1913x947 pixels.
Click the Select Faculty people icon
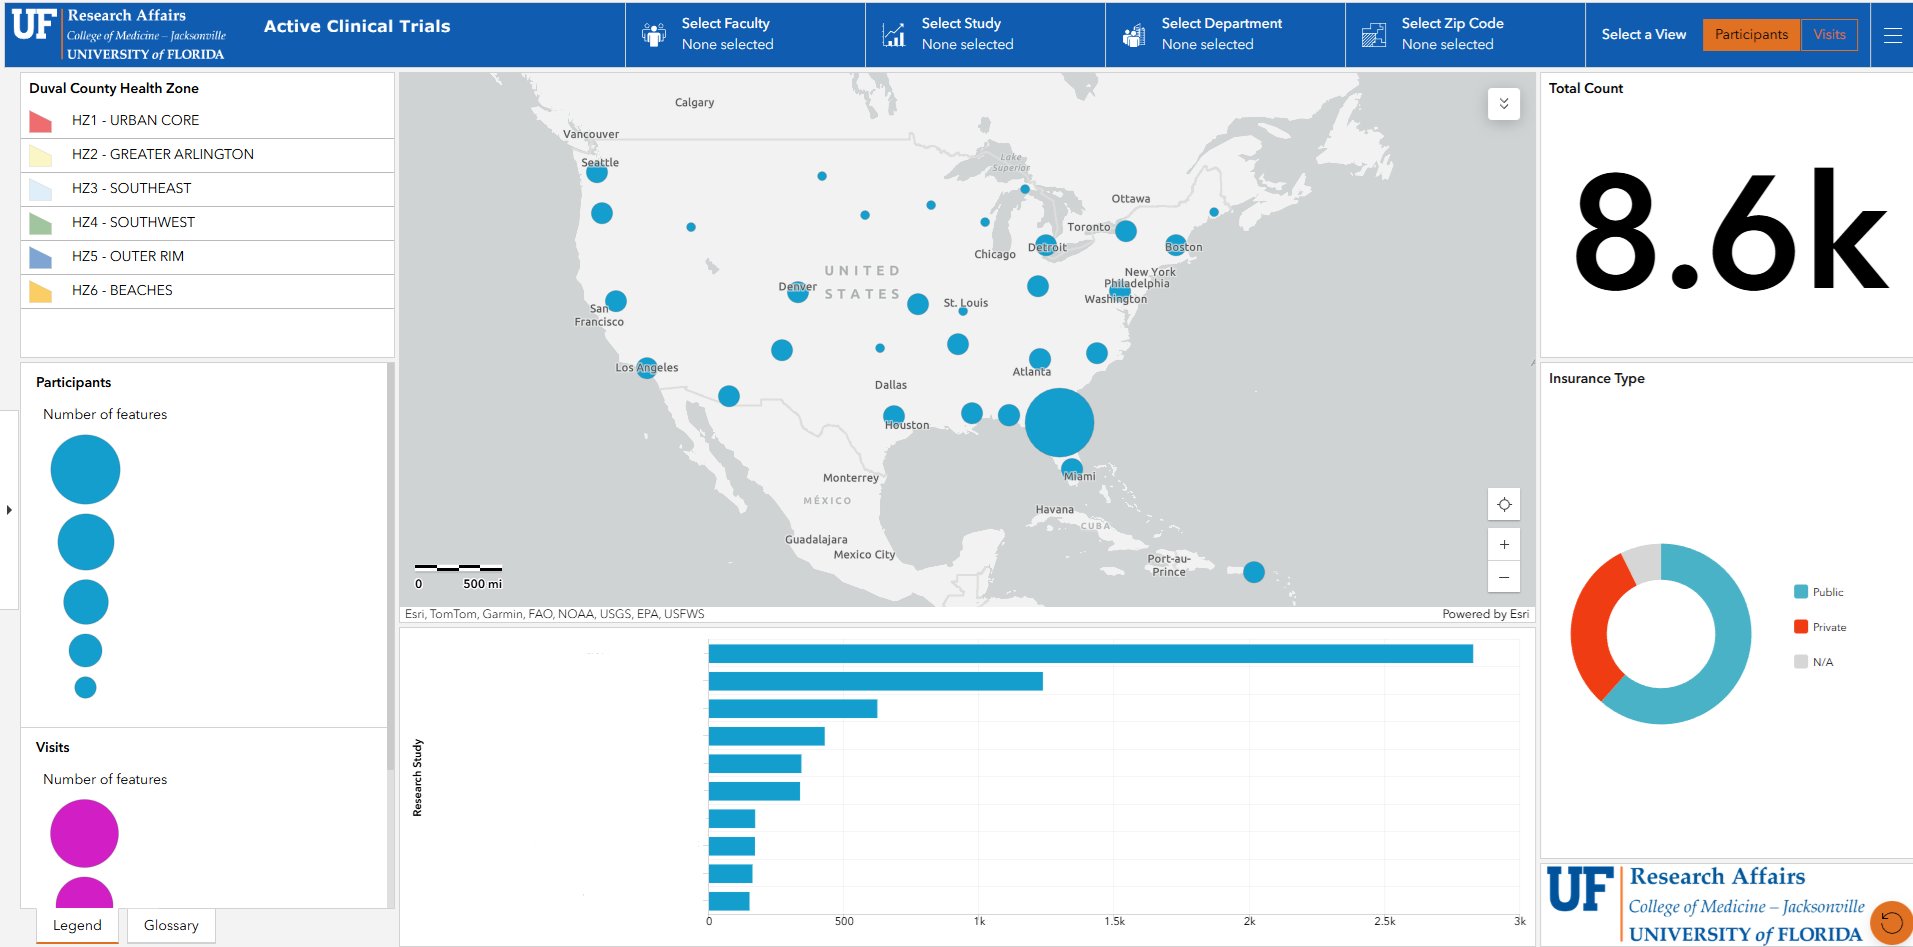coord(654,34)
